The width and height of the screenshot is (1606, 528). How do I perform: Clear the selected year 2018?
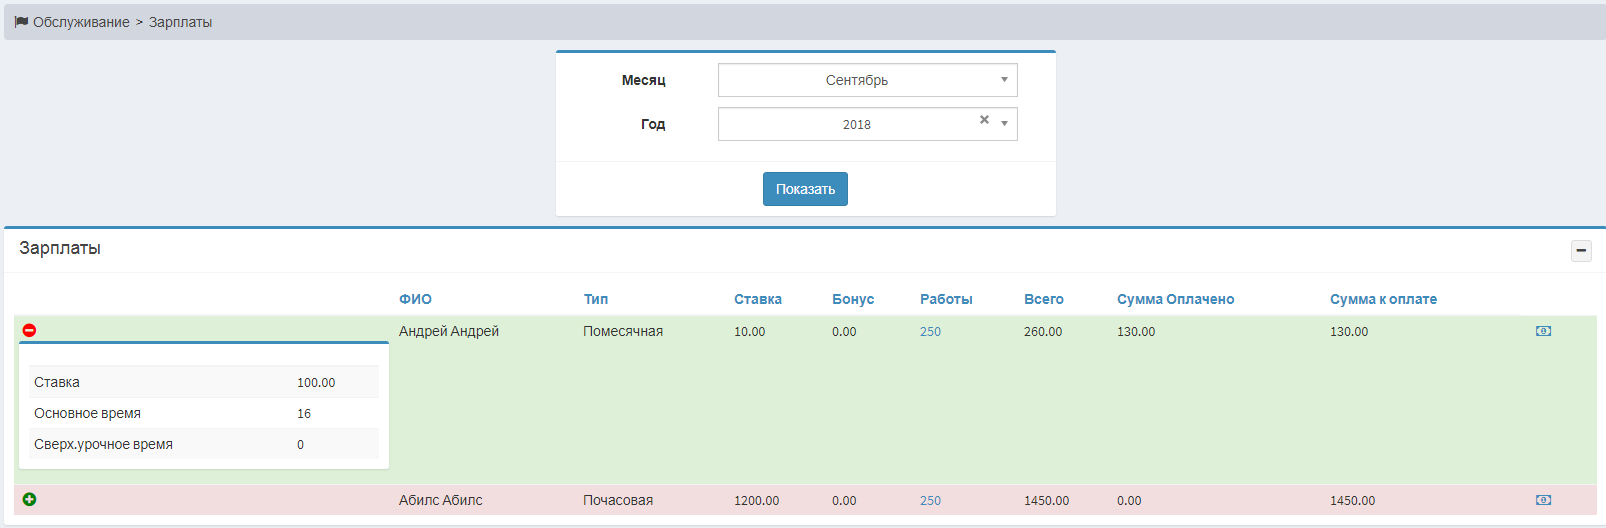pyautogui.click(x=984, y=120)
